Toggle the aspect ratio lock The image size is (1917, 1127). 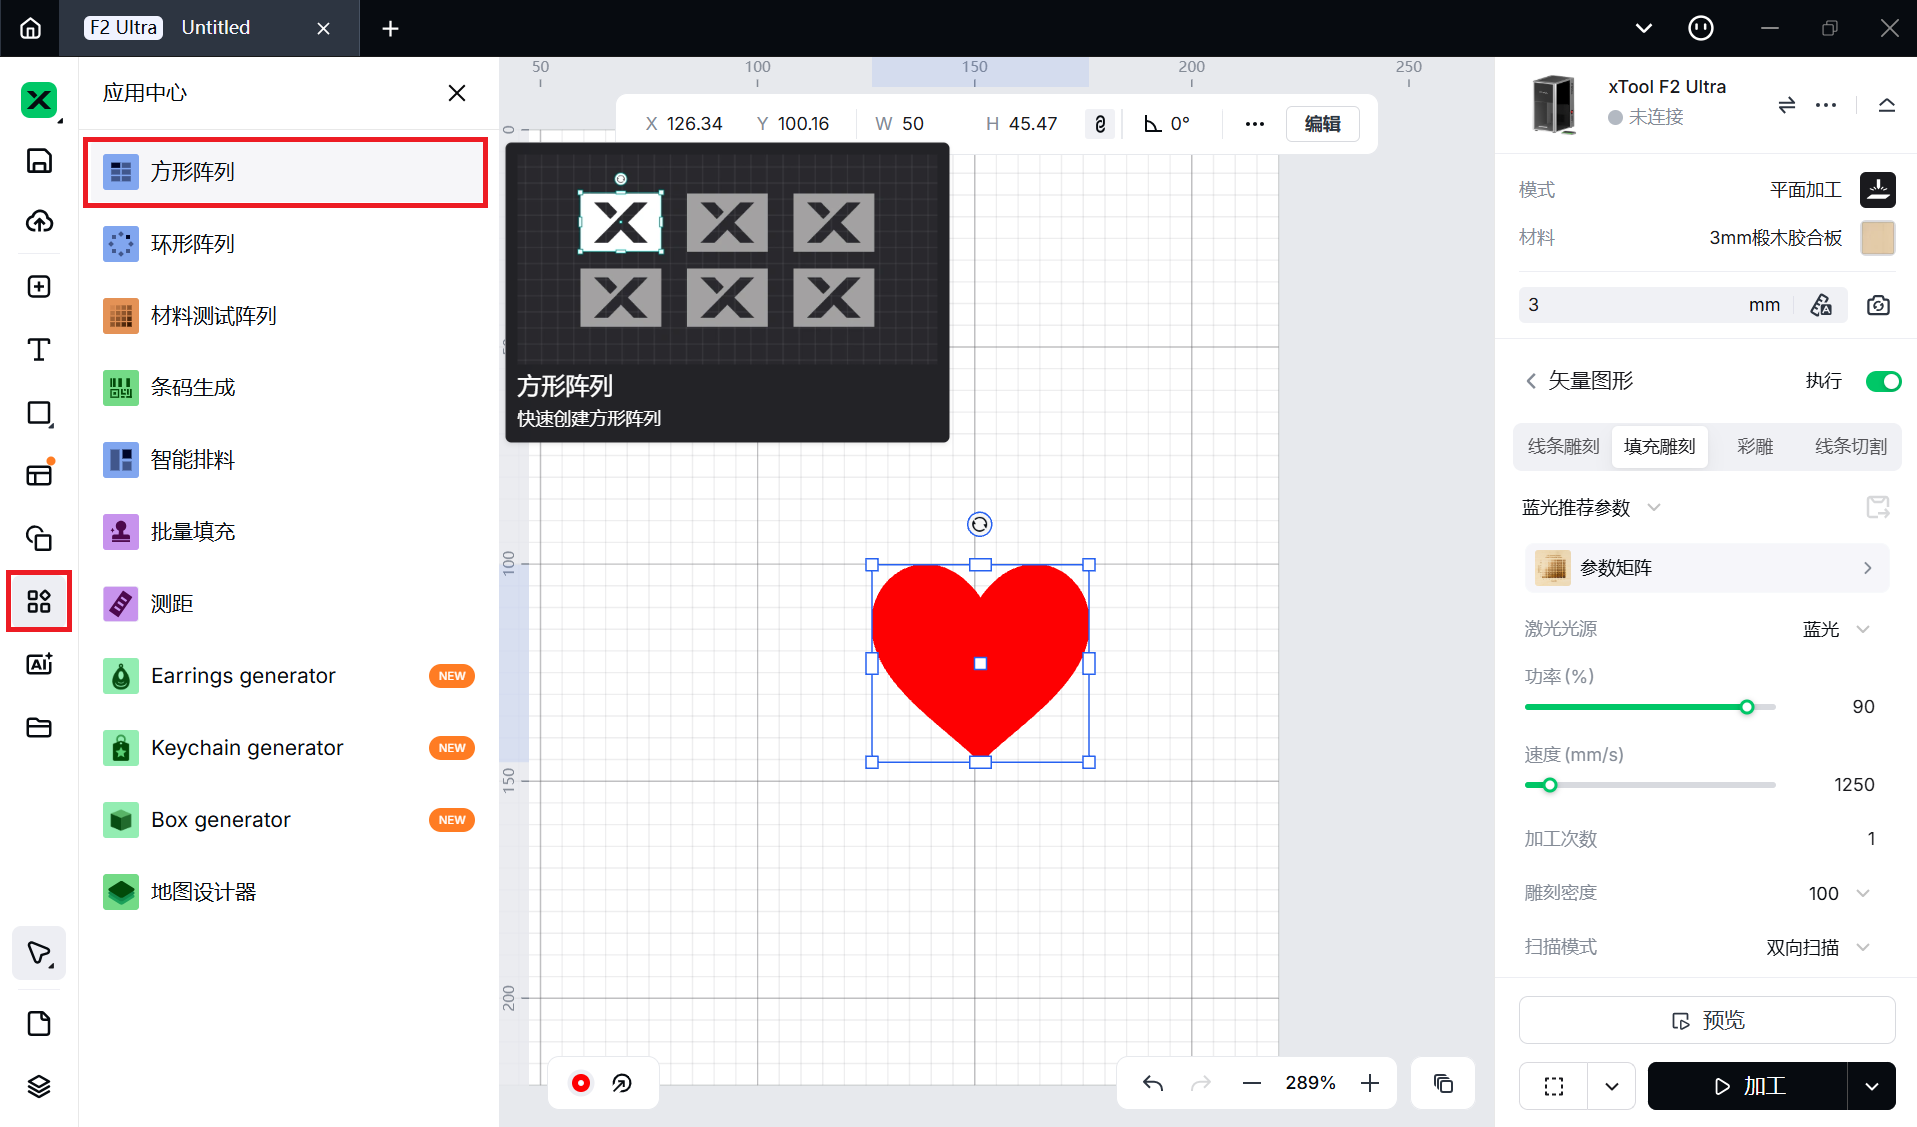(1100, 124)
